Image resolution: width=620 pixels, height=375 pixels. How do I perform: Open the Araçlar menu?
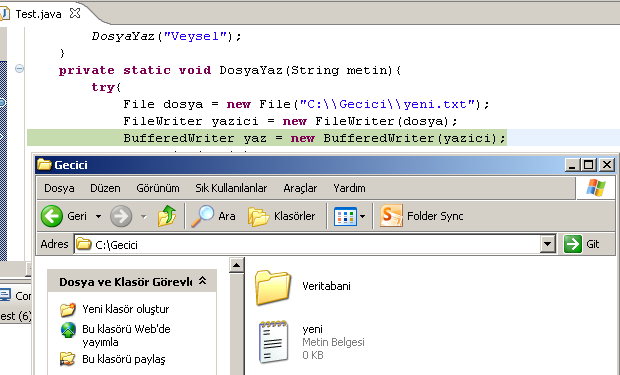pos(300,188)
